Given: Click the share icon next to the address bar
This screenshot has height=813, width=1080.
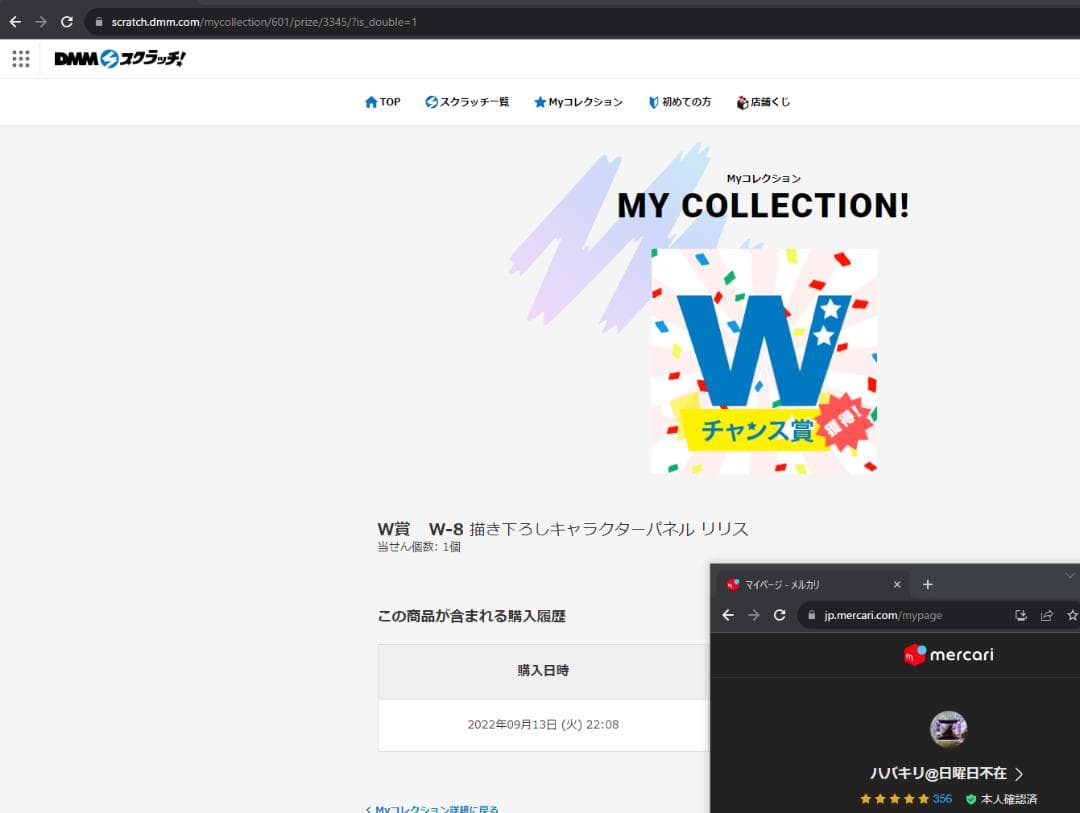Looking at the screenshot, I should pos(1046,615).
